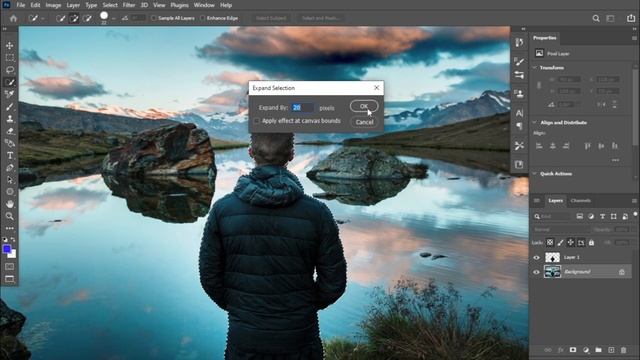Select the Move tool
Screen dimensions: 640x360
point(9,45)
